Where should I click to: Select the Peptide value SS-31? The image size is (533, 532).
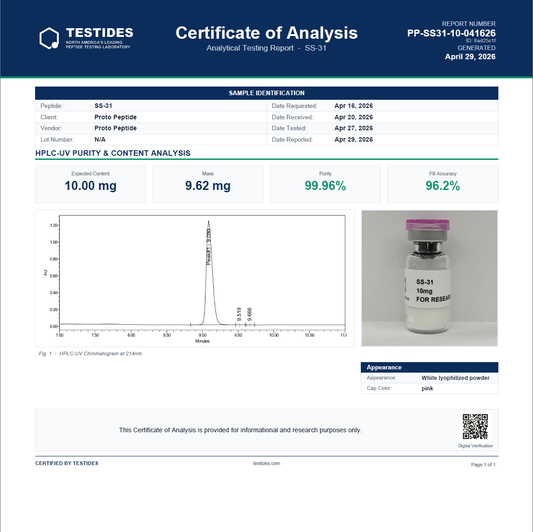[103, 106]
